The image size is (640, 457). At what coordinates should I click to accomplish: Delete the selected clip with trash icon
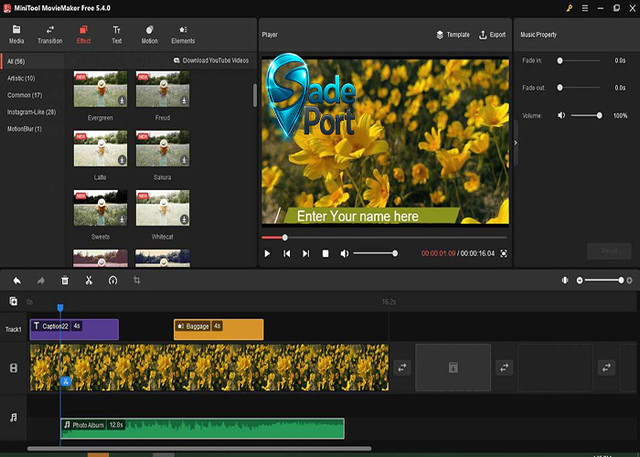tap(65, 280)
